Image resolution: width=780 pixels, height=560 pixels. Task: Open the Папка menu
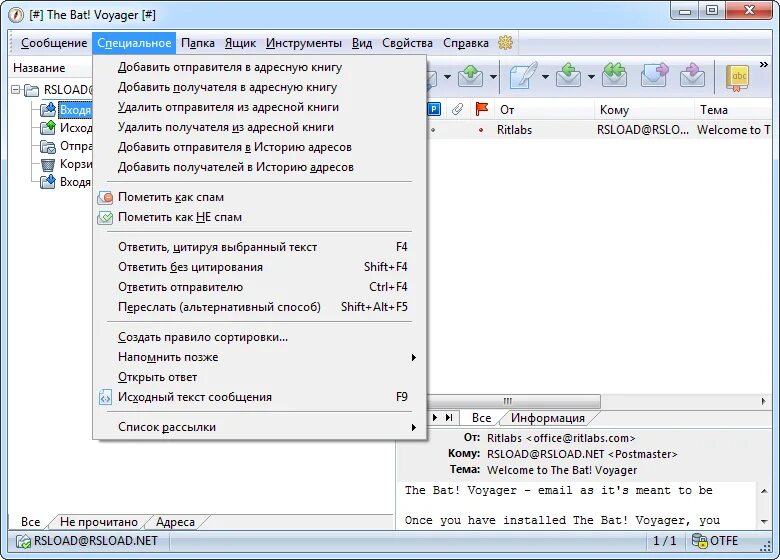pyautogui.click(x=197, y=43)
